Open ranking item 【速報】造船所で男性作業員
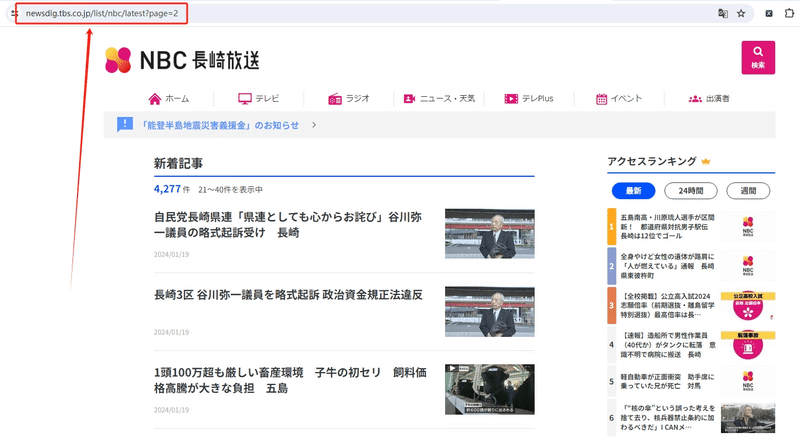Image resolution: width=800 pixels, height=437 pixels. [x=668, y=345]
